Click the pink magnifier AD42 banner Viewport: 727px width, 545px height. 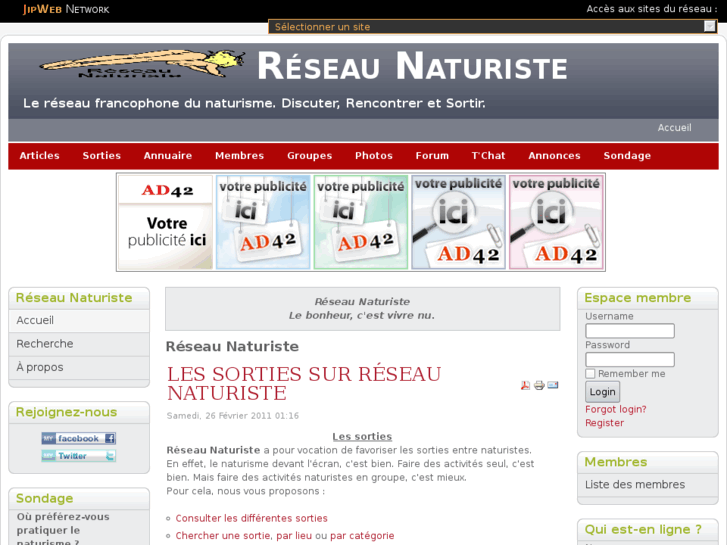click(556, 222)
